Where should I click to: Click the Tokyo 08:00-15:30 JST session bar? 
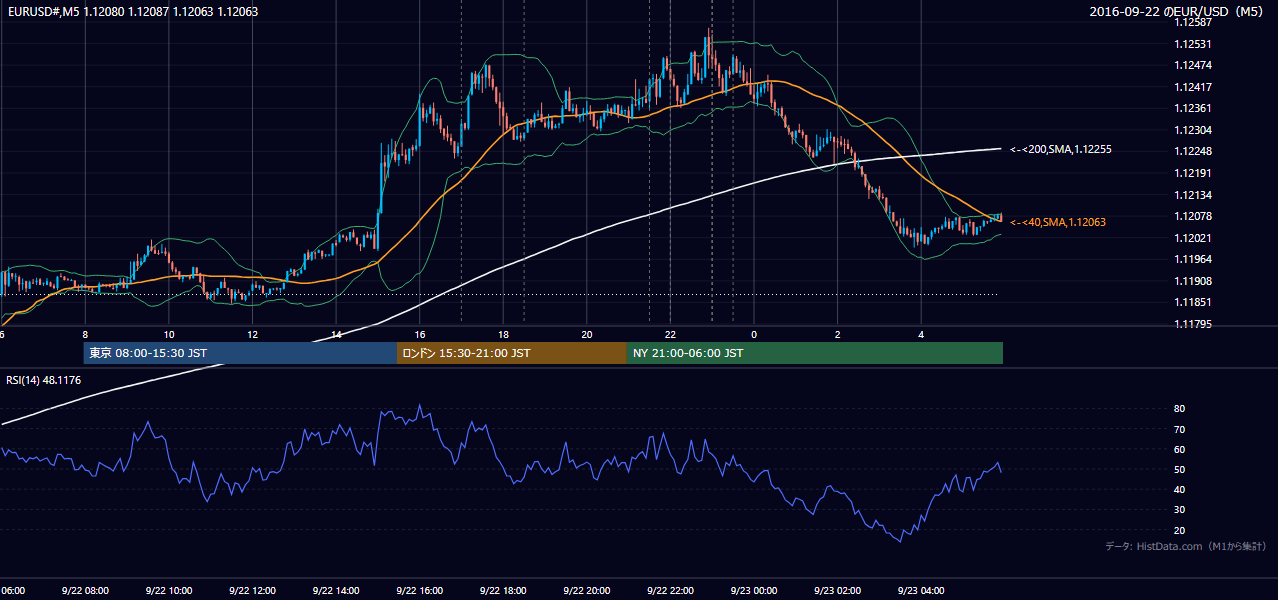tap(240, 353)
